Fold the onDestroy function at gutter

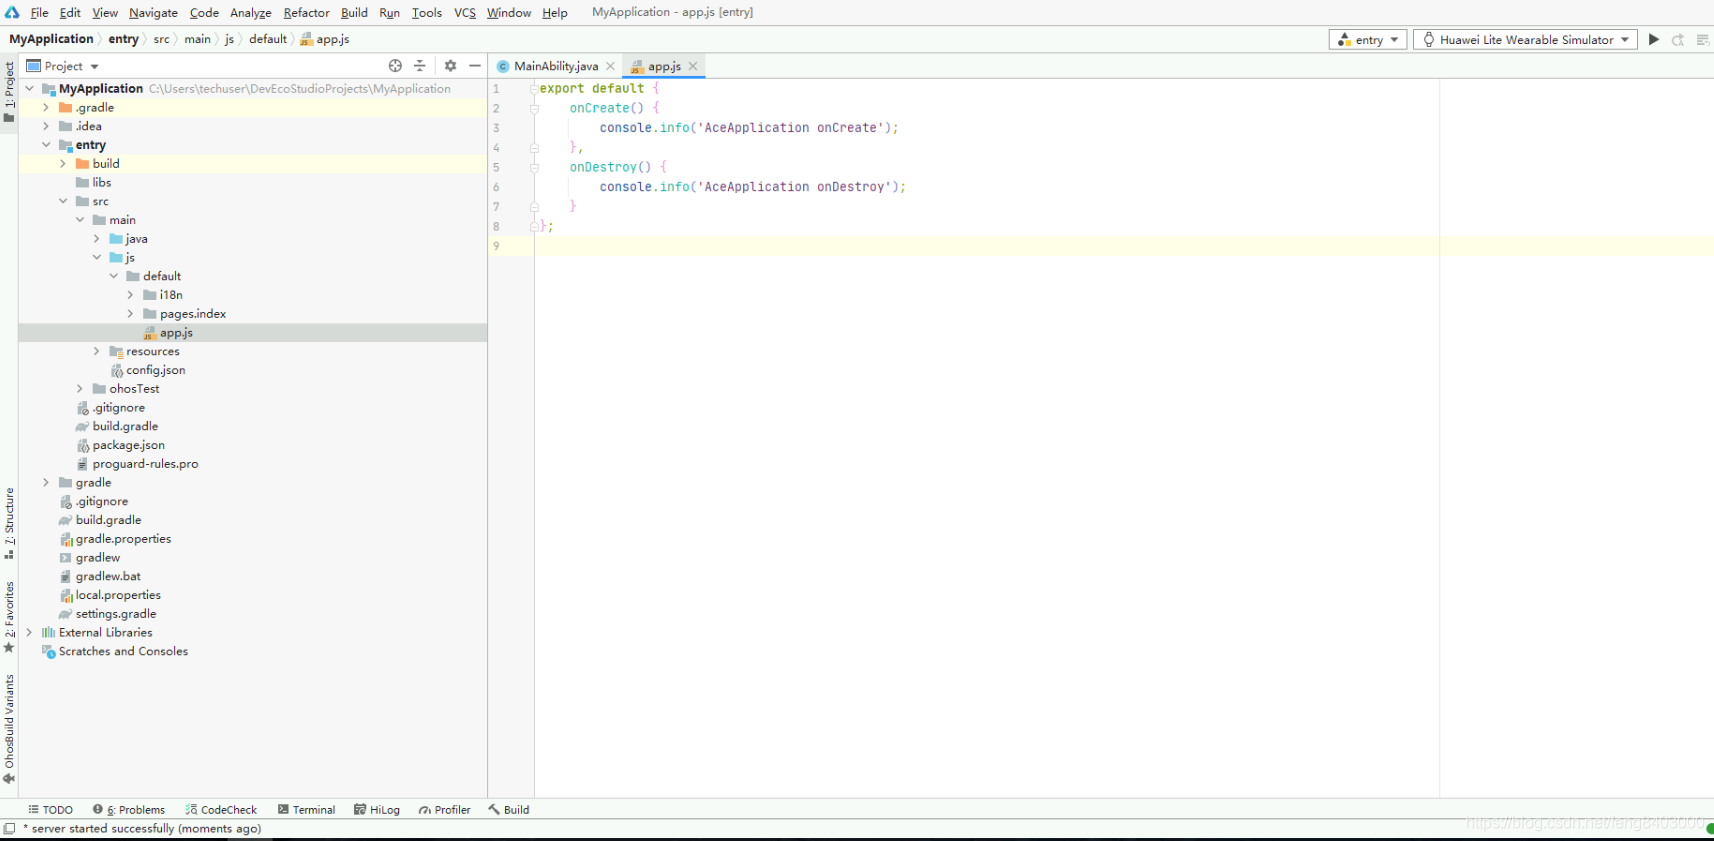[x=534, y=167]
